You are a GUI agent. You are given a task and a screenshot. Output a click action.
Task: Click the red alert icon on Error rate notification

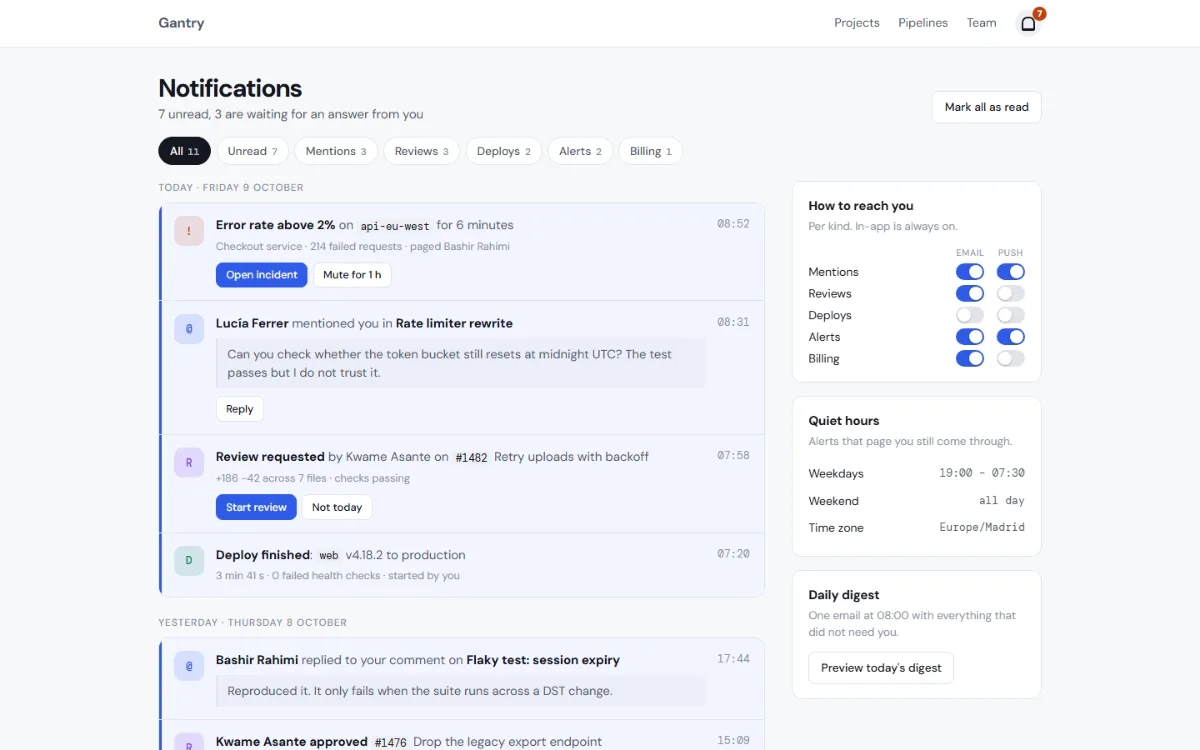[189, 231]
